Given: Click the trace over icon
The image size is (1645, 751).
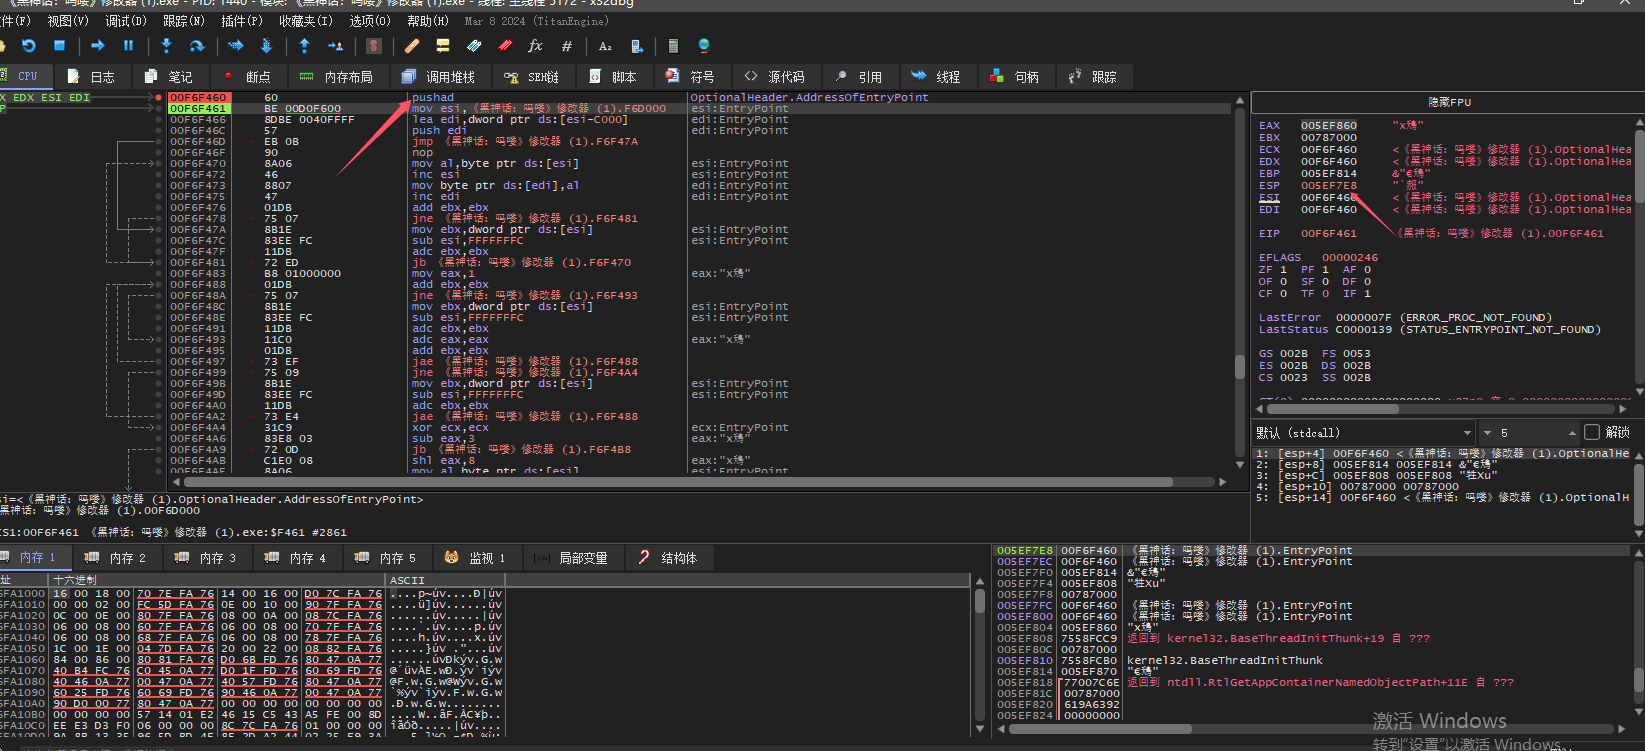Looking at the screenshot, I should pos(266,46).
